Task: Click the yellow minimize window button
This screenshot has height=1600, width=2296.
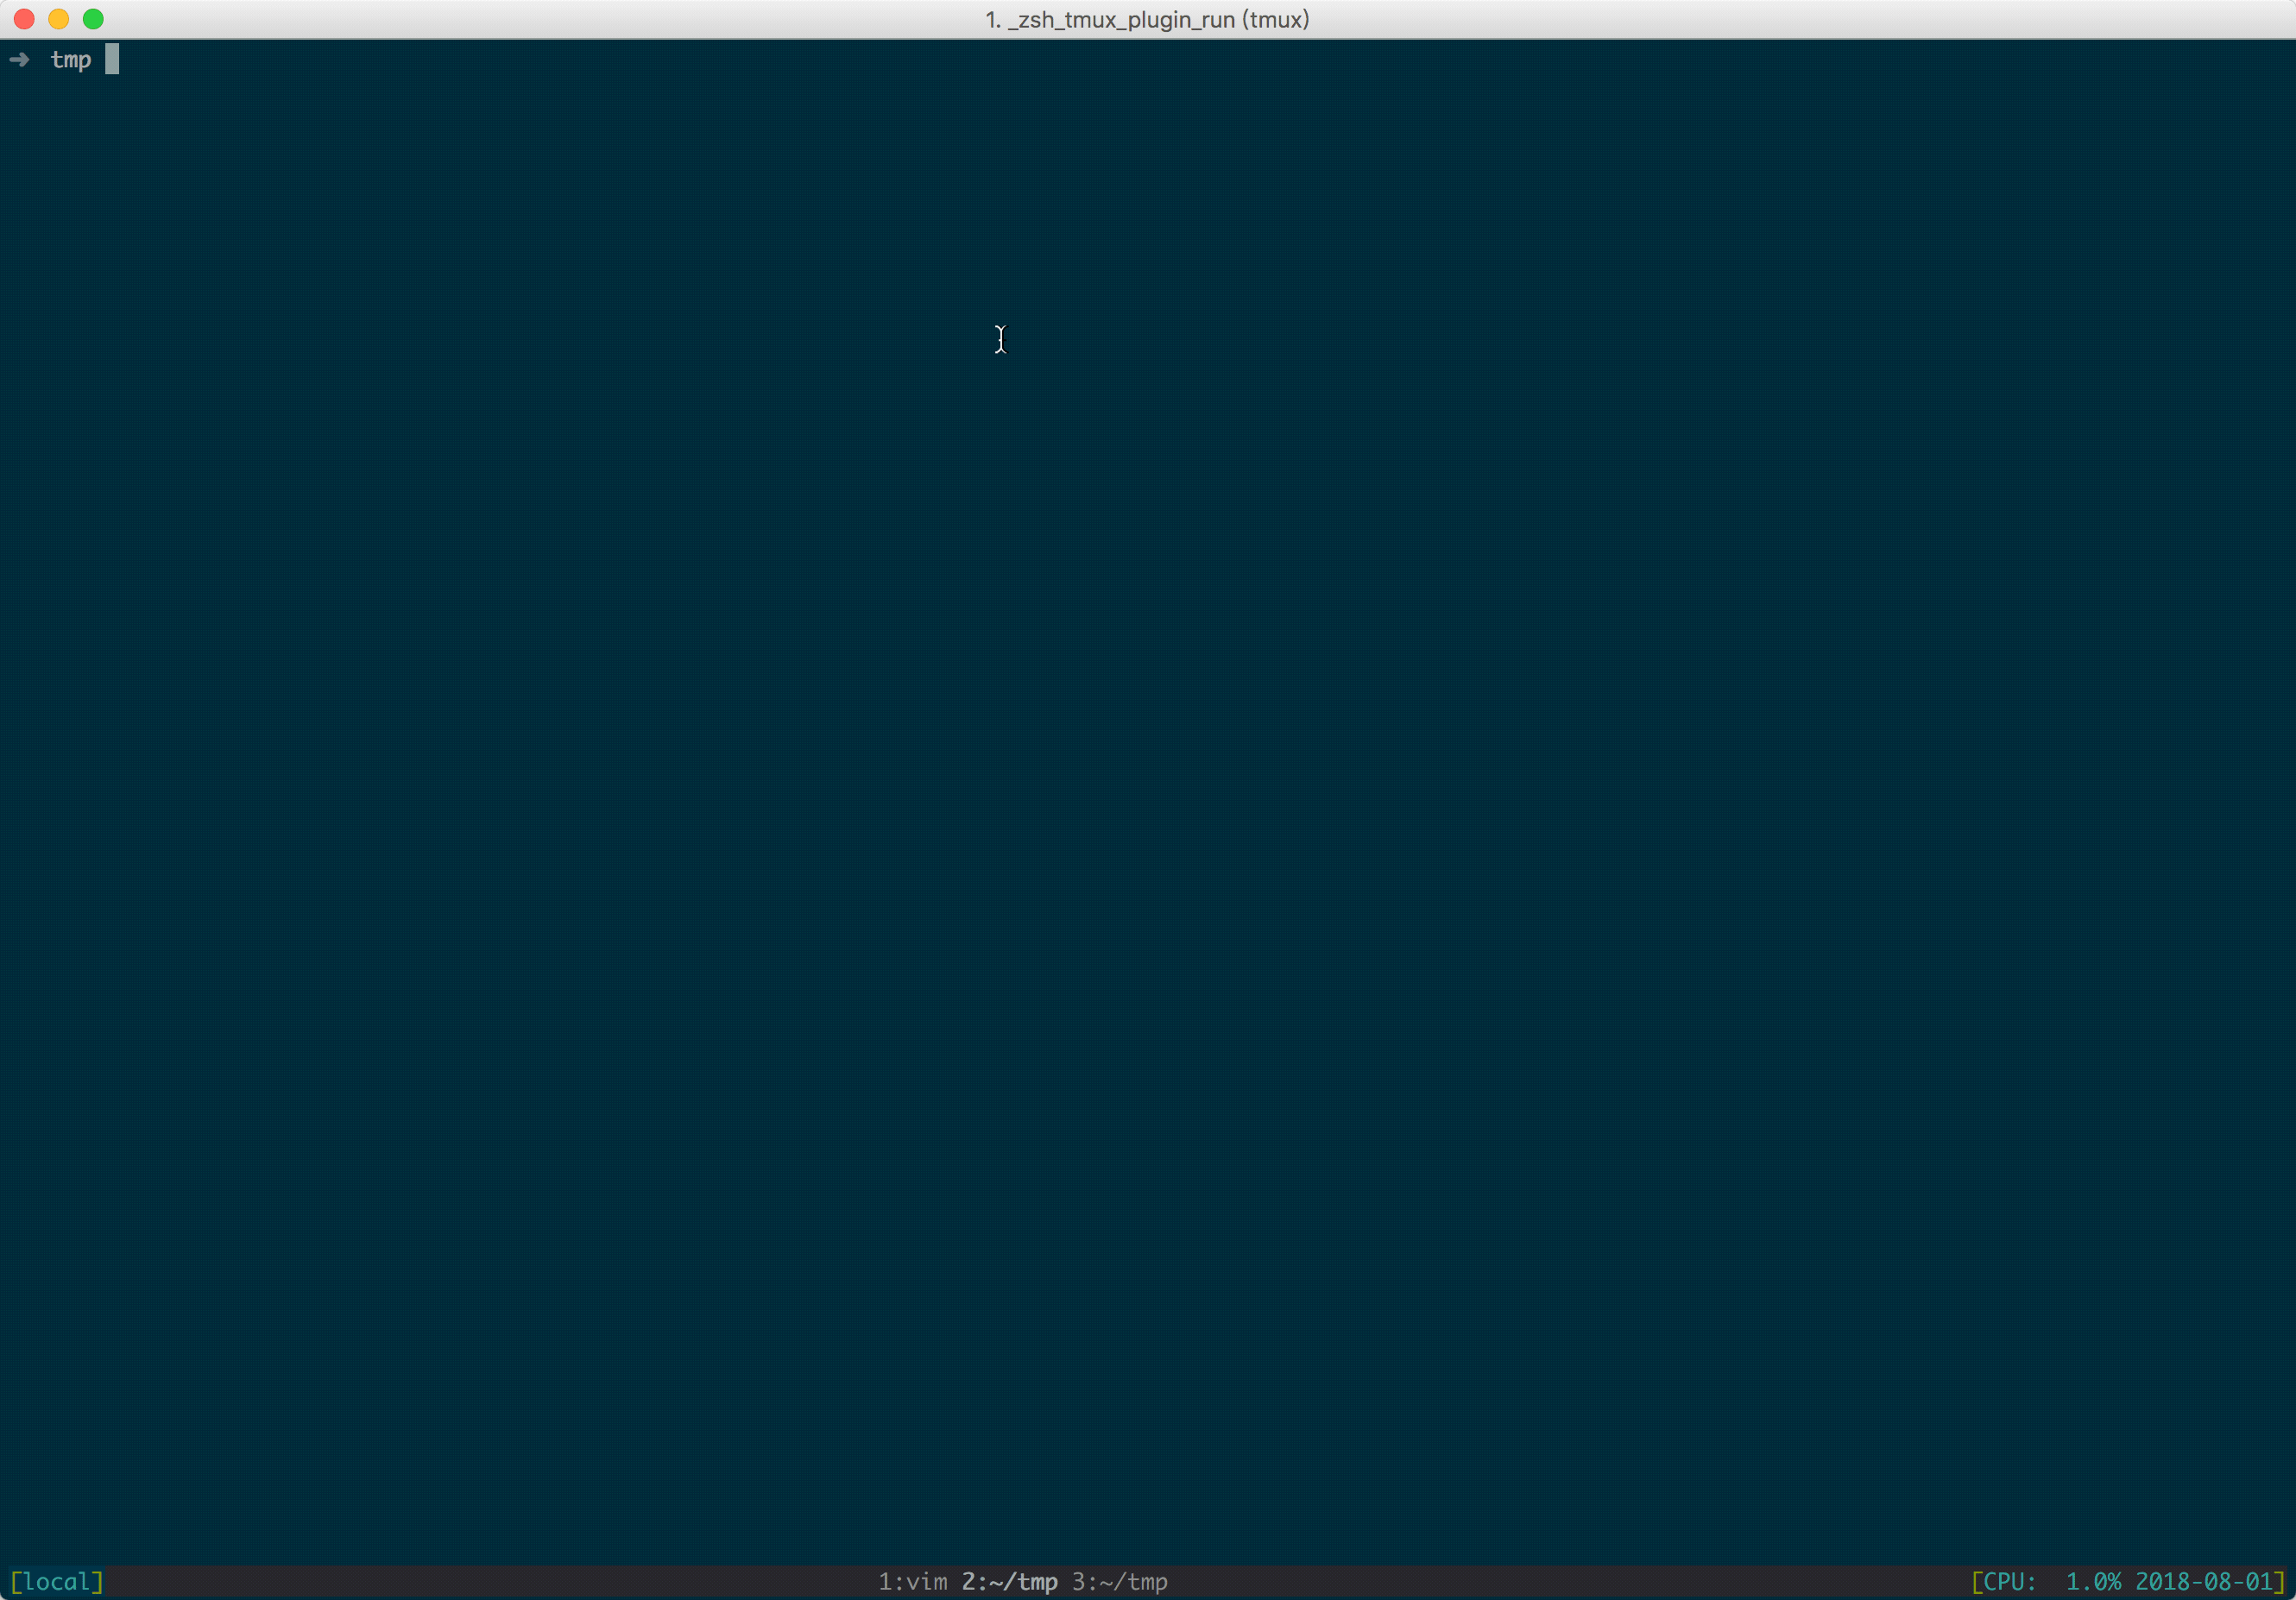Action: (59, 19)
